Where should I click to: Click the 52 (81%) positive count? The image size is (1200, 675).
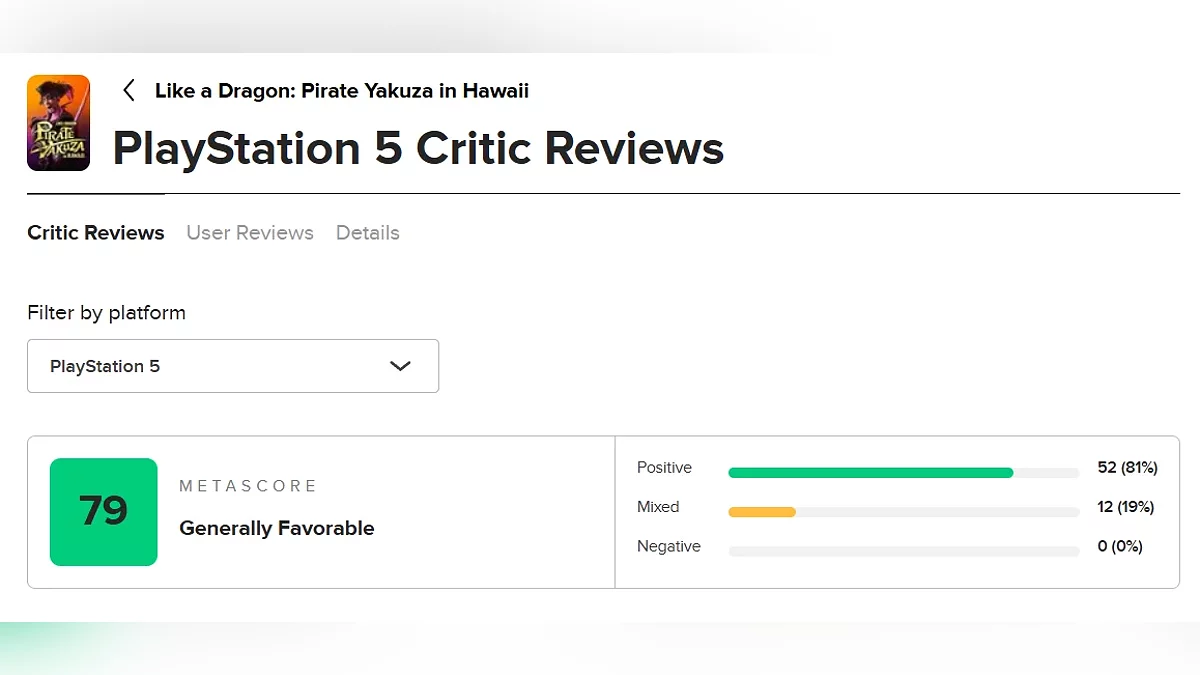(x=1127, y=468)
